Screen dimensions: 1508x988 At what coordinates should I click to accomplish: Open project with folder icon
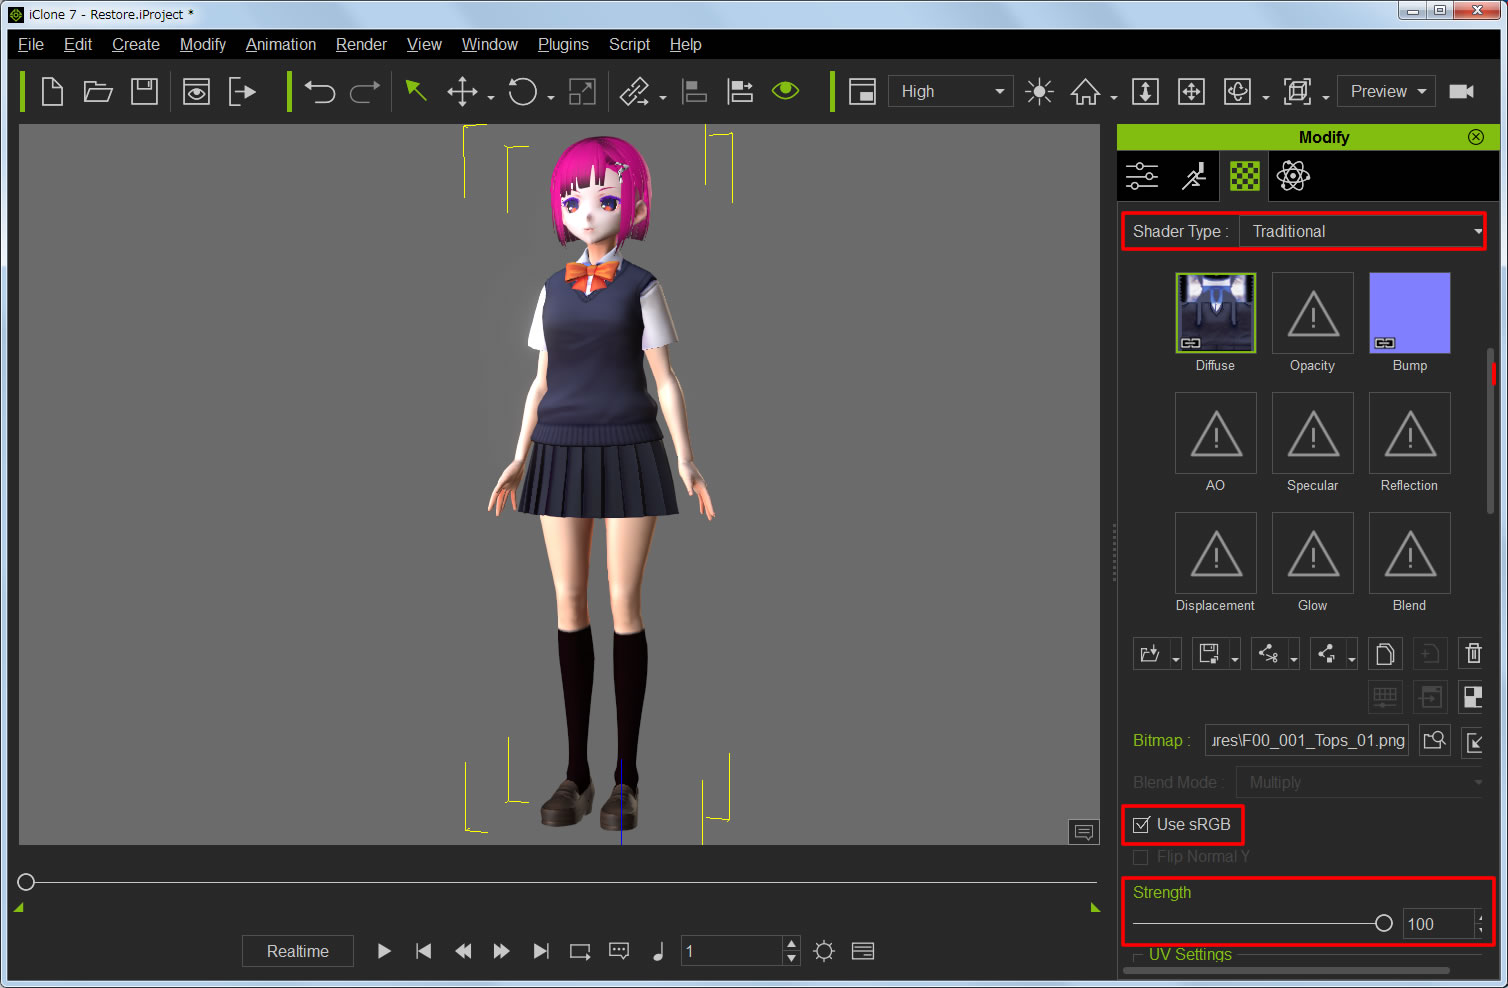[x=98, y=92]
